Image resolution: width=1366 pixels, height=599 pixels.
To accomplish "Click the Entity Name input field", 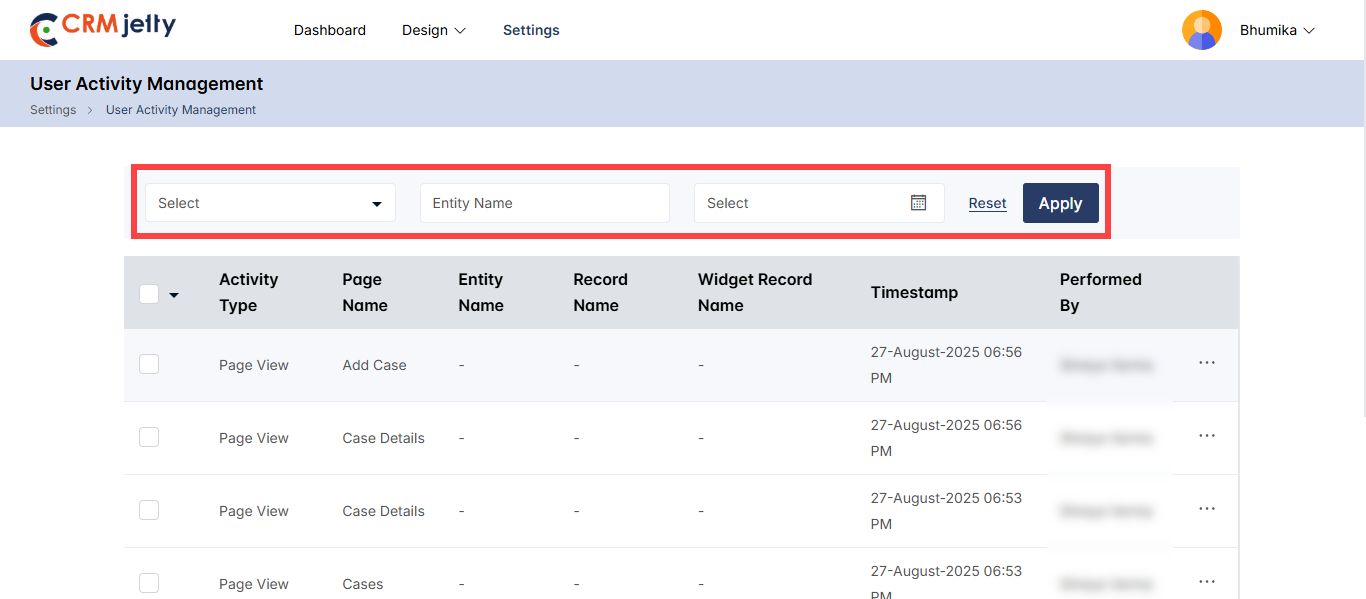I will click(x=544, y=203).
